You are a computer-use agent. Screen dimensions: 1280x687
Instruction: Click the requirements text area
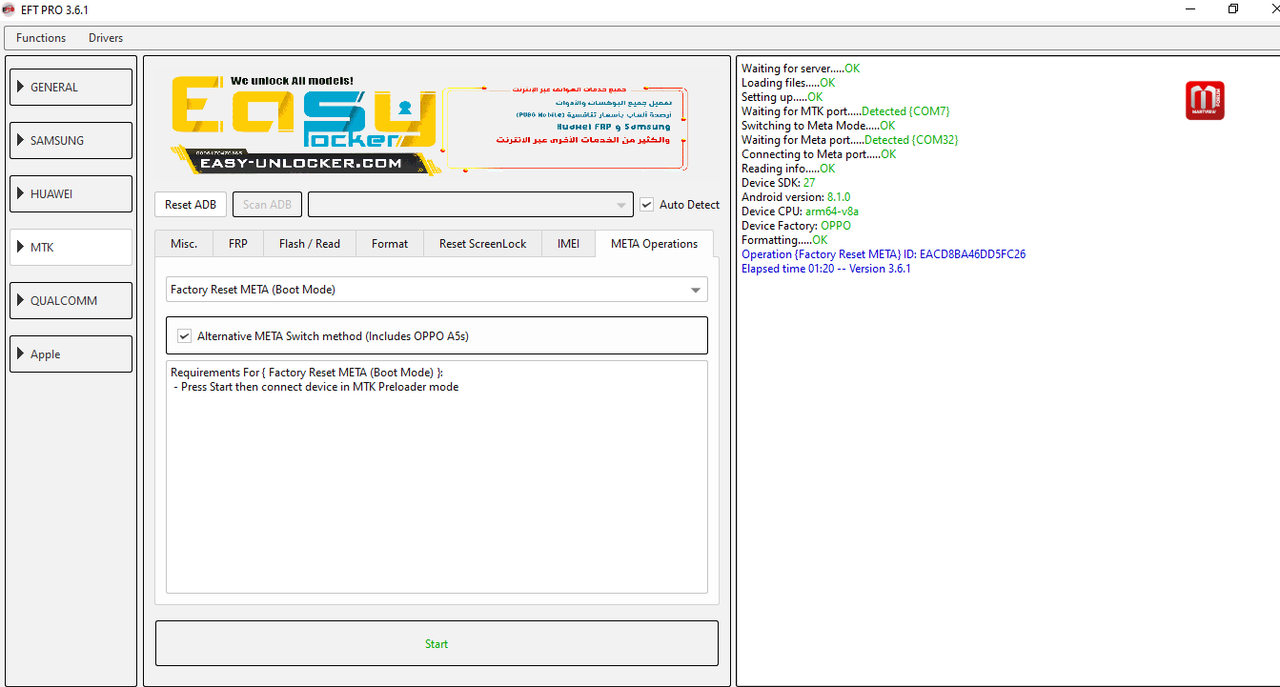(436, 477)
